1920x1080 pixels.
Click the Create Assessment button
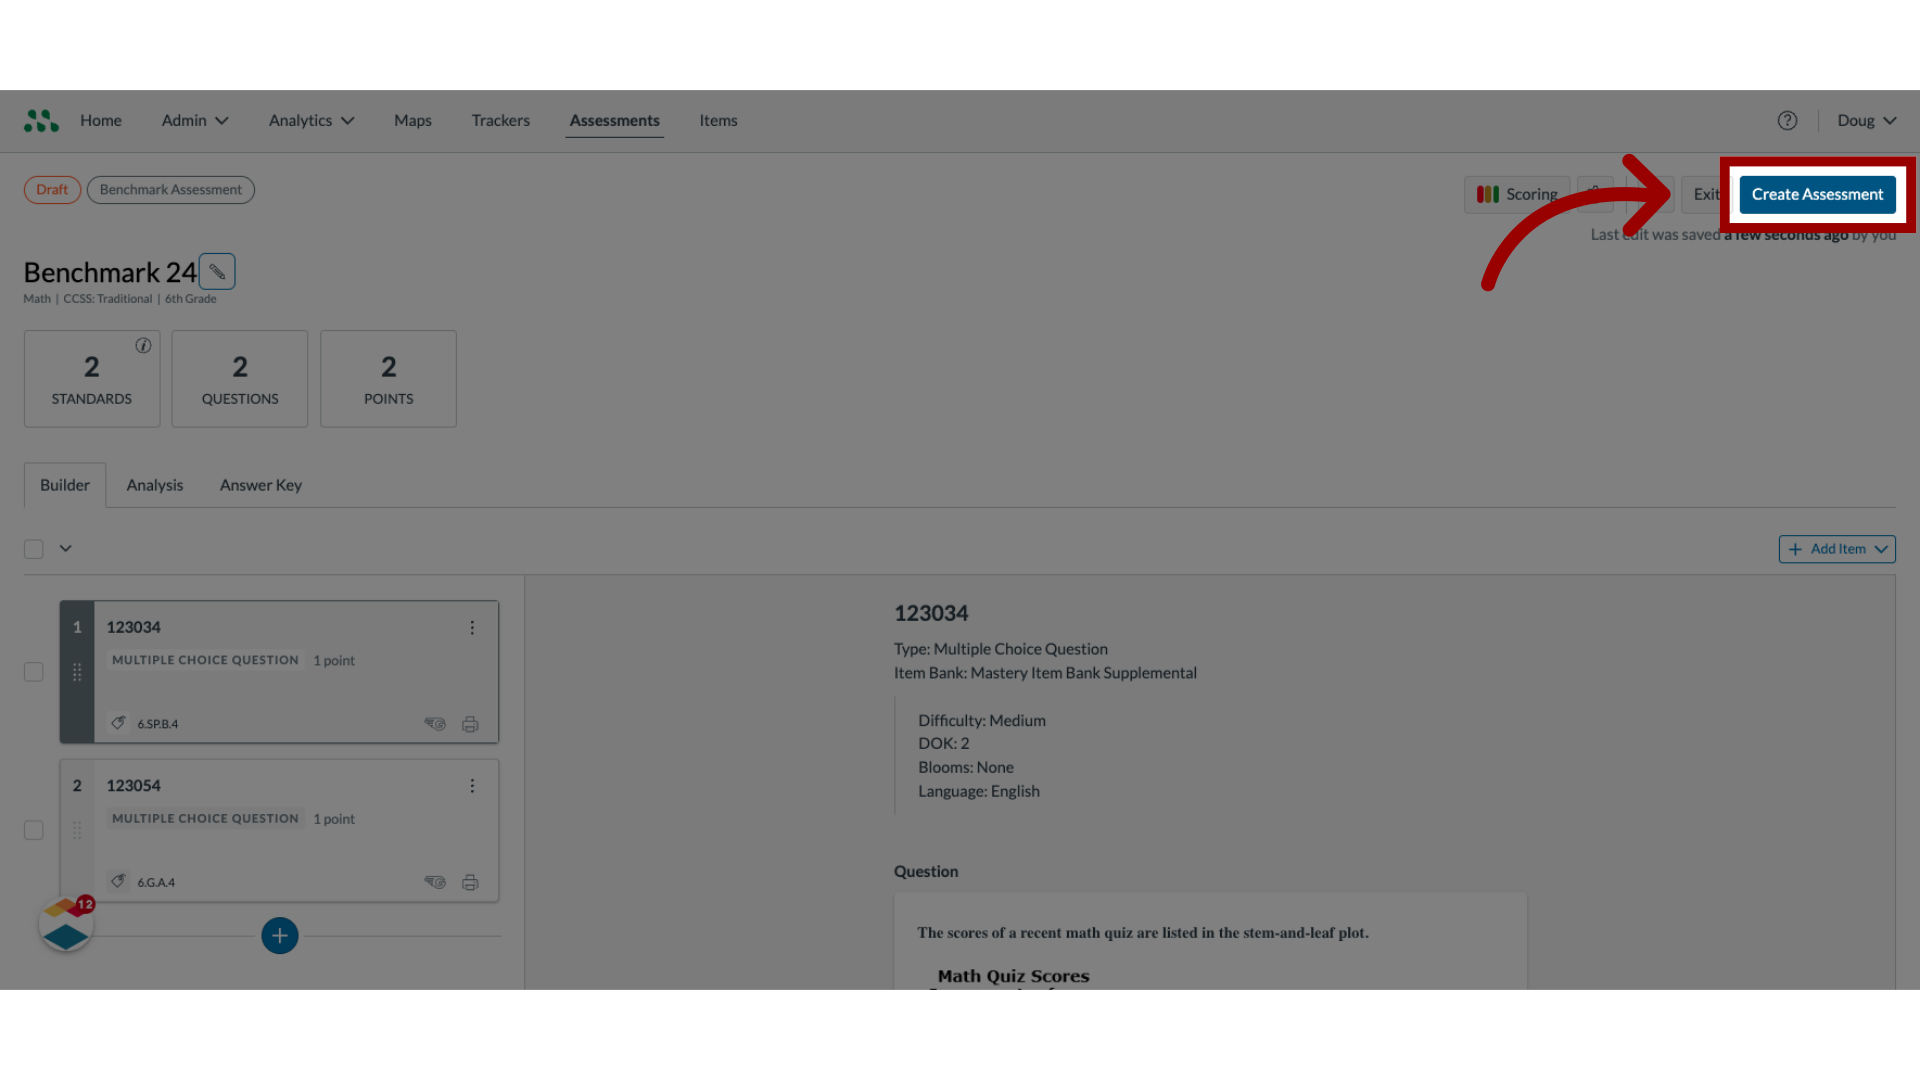(1817, 194)
